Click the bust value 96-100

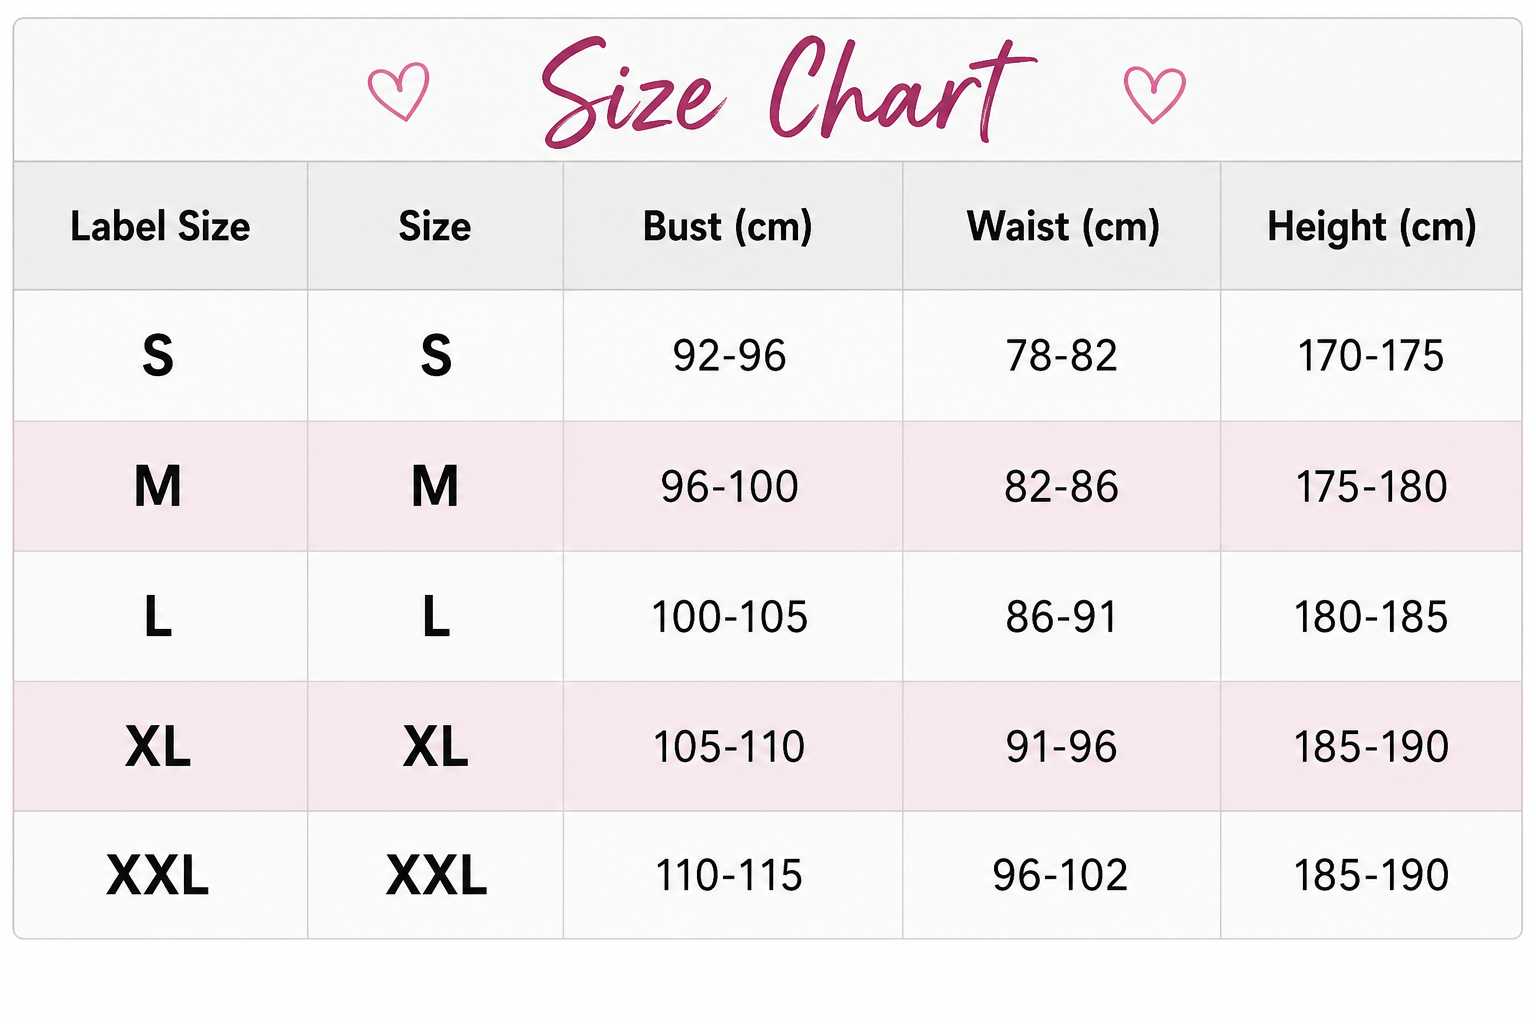tap(730, 487)
